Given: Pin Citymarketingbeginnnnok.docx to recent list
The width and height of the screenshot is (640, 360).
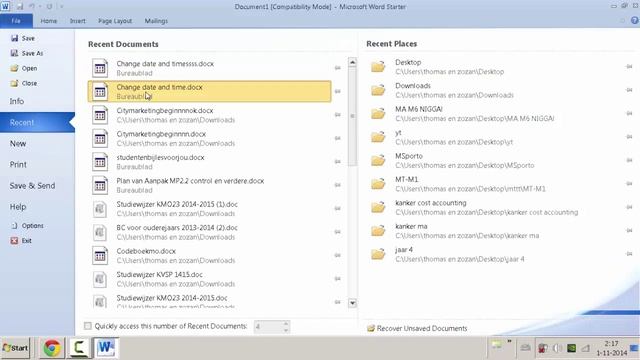Looking at the screenshot, I should pos(338,115).
